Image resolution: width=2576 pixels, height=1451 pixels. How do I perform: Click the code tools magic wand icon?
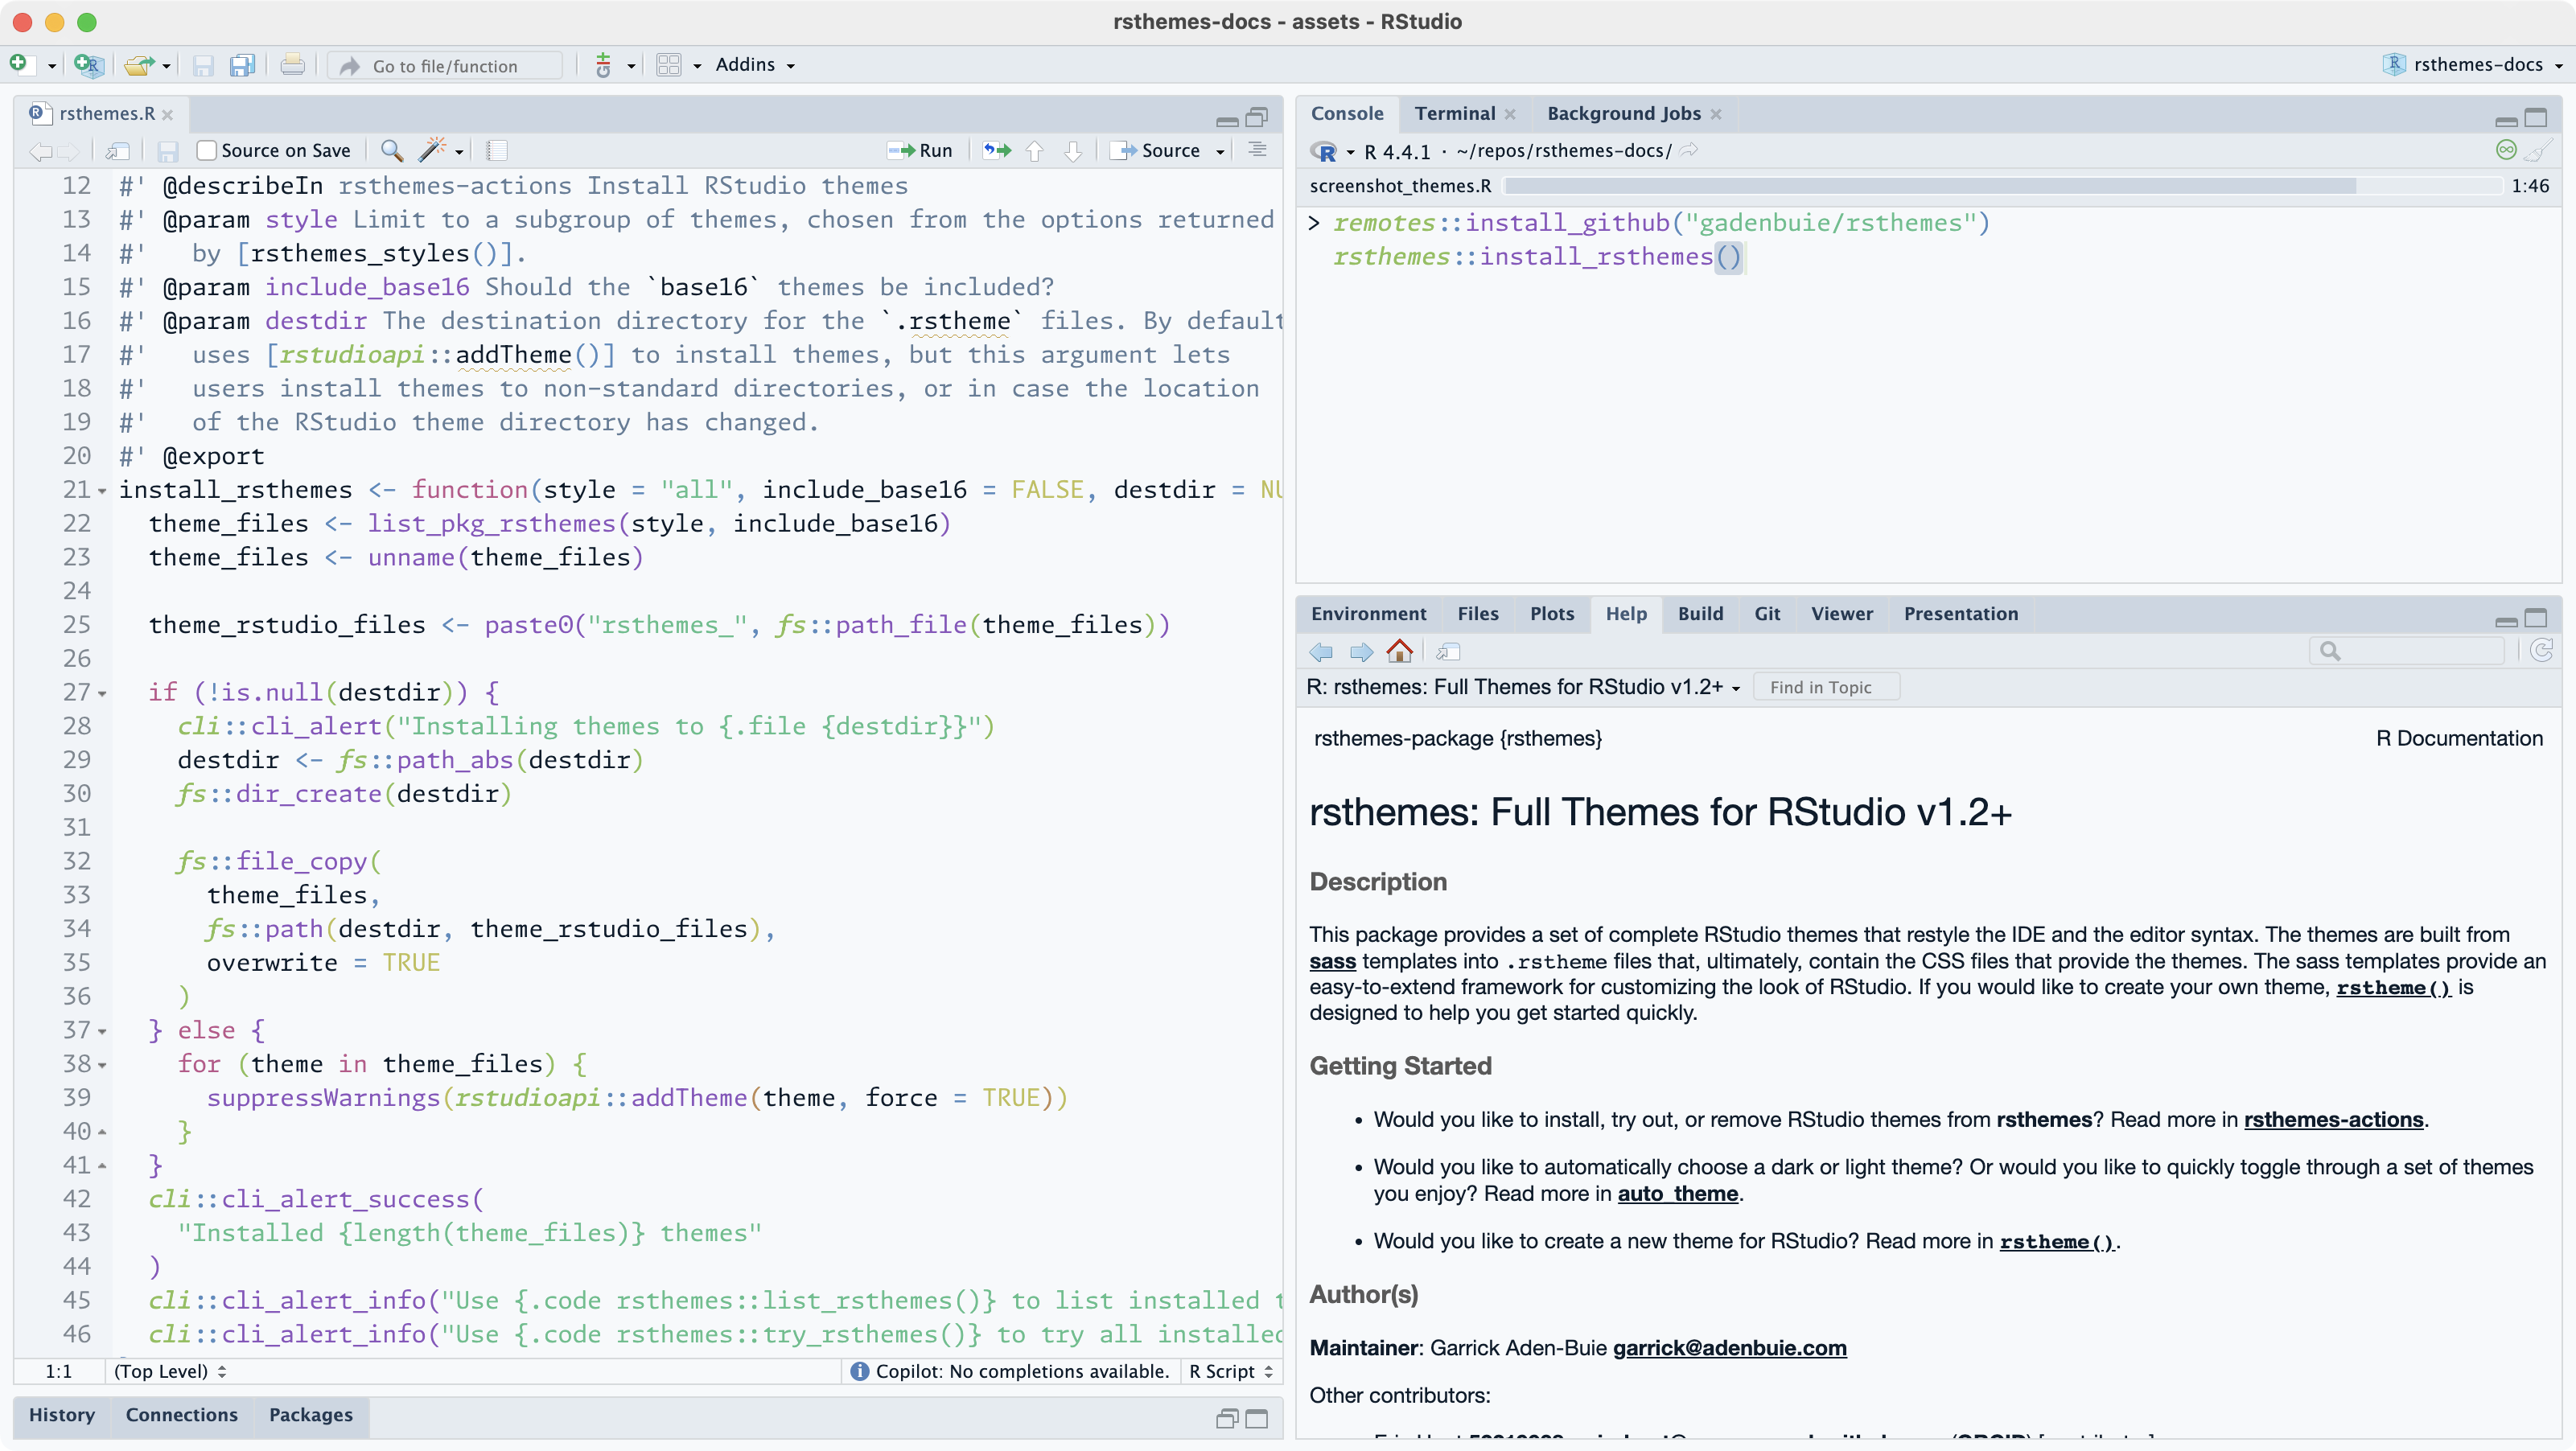(432, 151)
